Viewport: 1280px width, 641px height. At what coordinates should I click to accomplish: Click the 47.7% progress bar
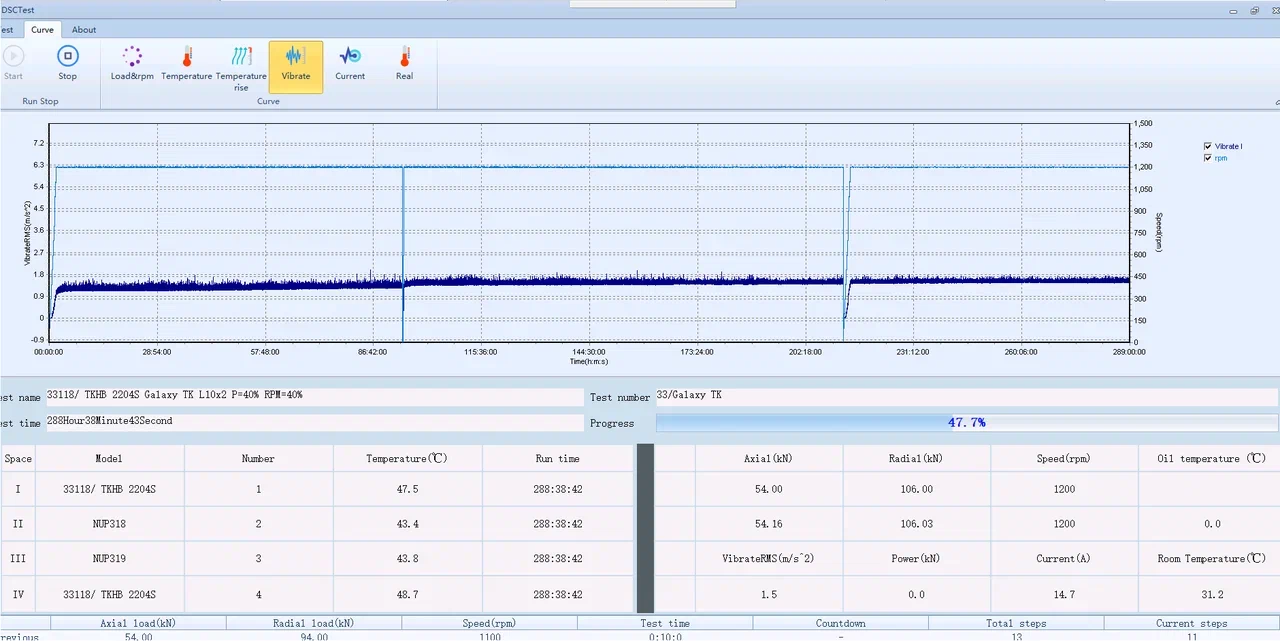pos(966,423)
